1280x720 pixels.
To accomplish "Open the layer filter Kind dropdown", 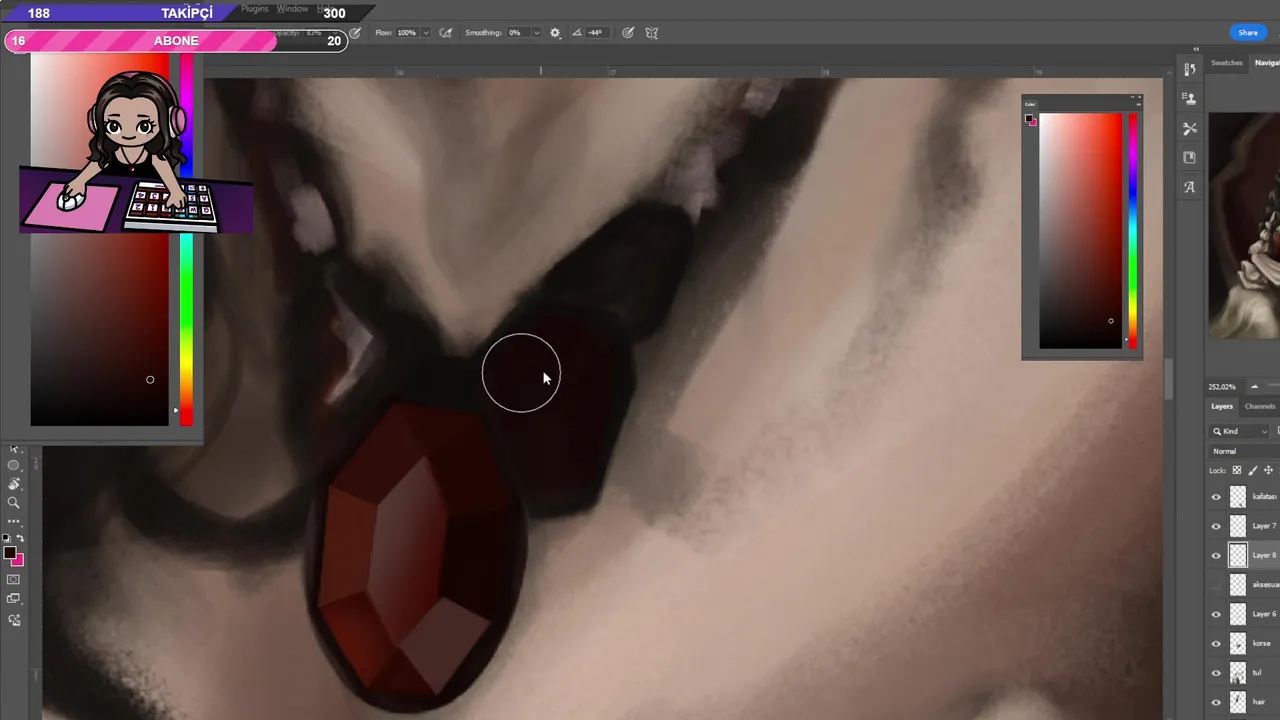I will pos(1240,431).
